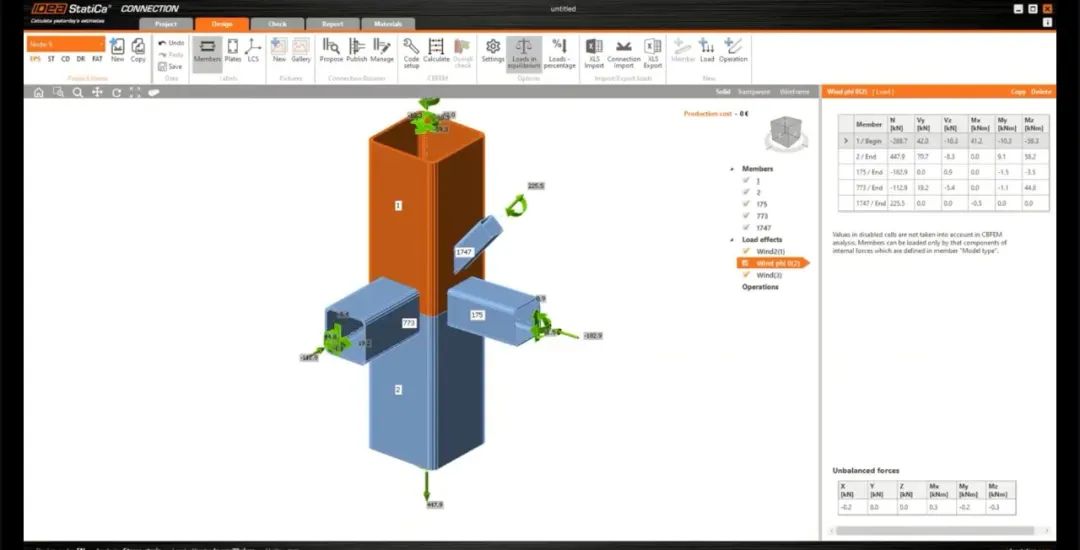Open the Propose connection tool
The image size is (1080, 550).
click(x=331, y=48)
